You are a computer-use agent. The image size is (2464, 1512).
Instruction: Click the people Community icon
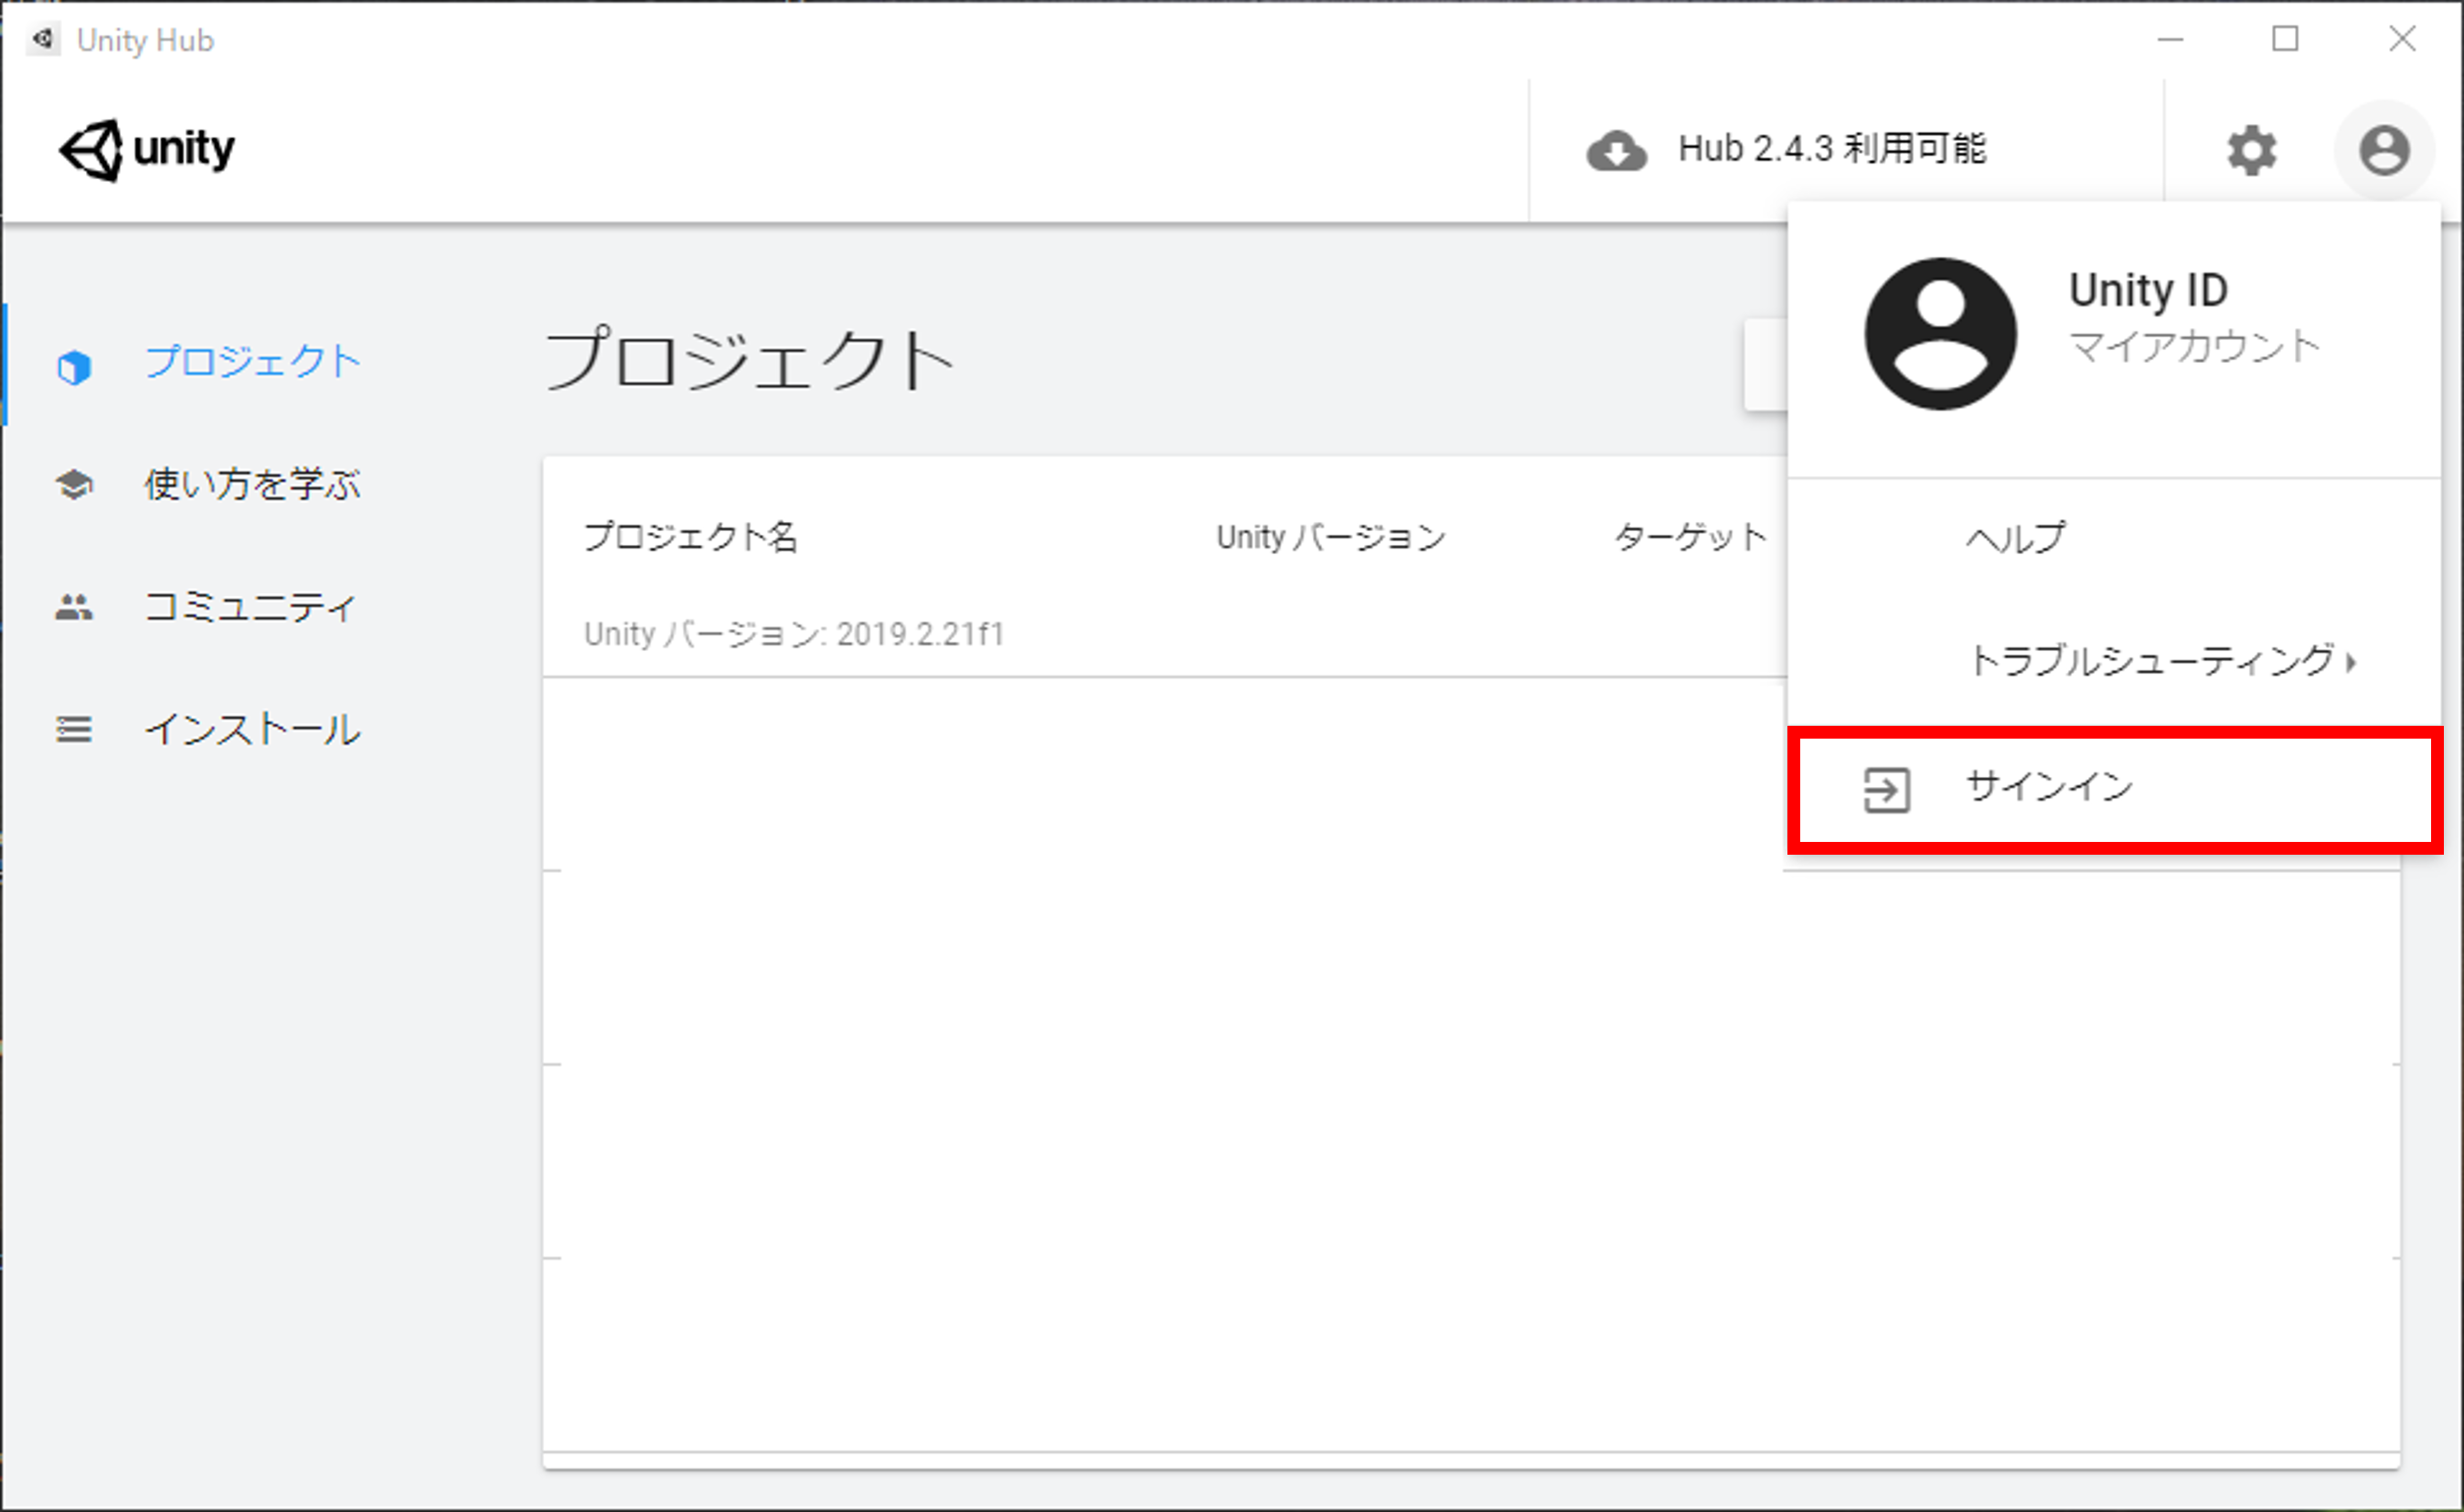pos(74,607)
